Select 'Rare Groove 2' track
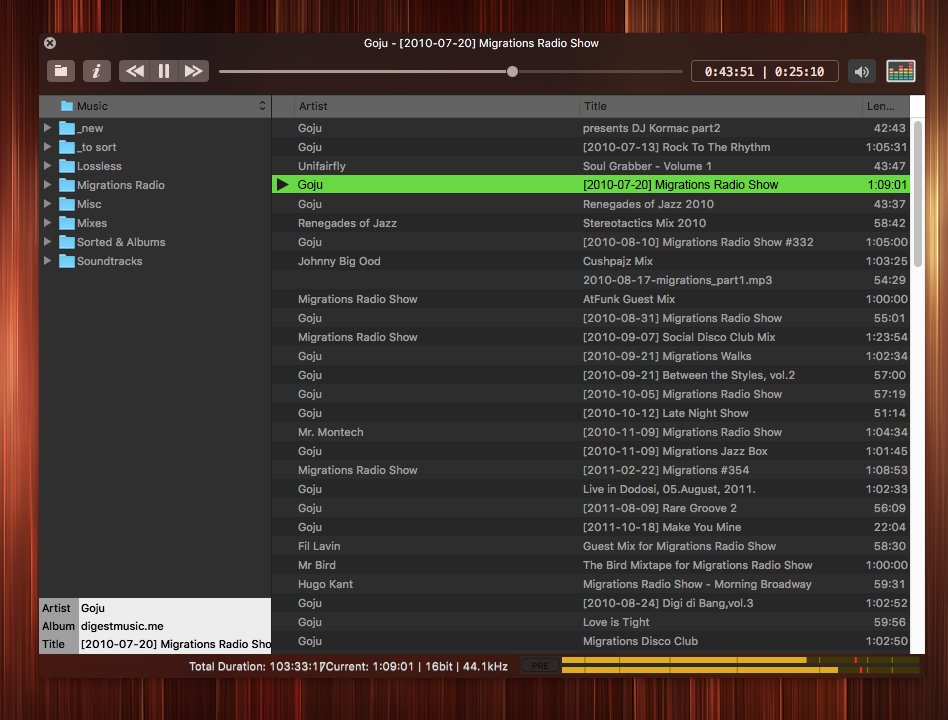 tap(591, 508)
